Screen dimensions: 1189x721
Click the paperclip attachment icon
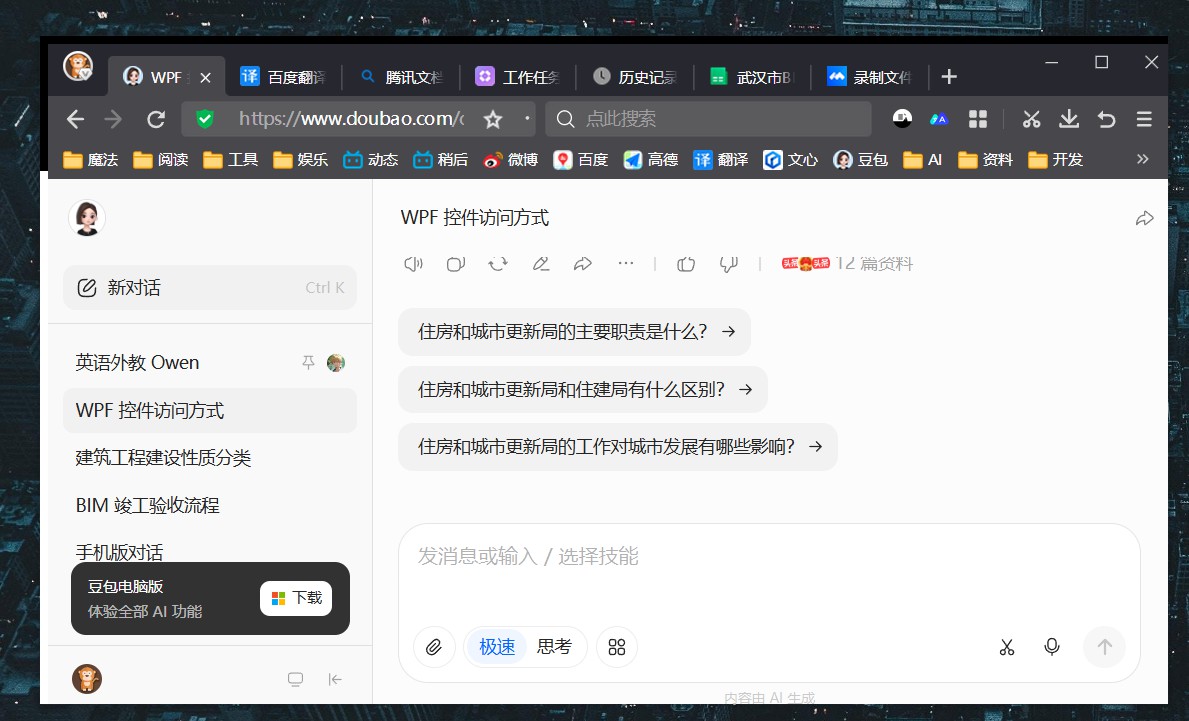click(x=434, y=647)
